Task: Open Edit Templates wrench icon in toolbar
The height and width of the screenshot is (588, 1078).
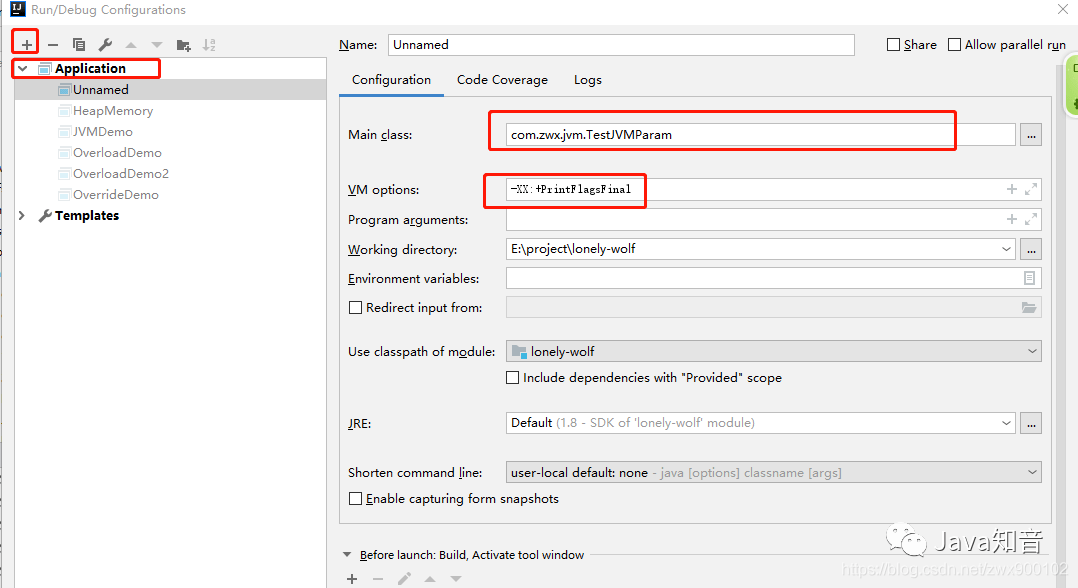Action: tap(105, 45)
